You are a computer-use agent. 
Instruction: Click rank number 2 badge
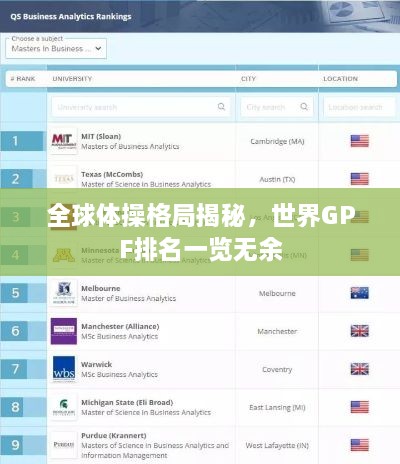click(16, 179)
